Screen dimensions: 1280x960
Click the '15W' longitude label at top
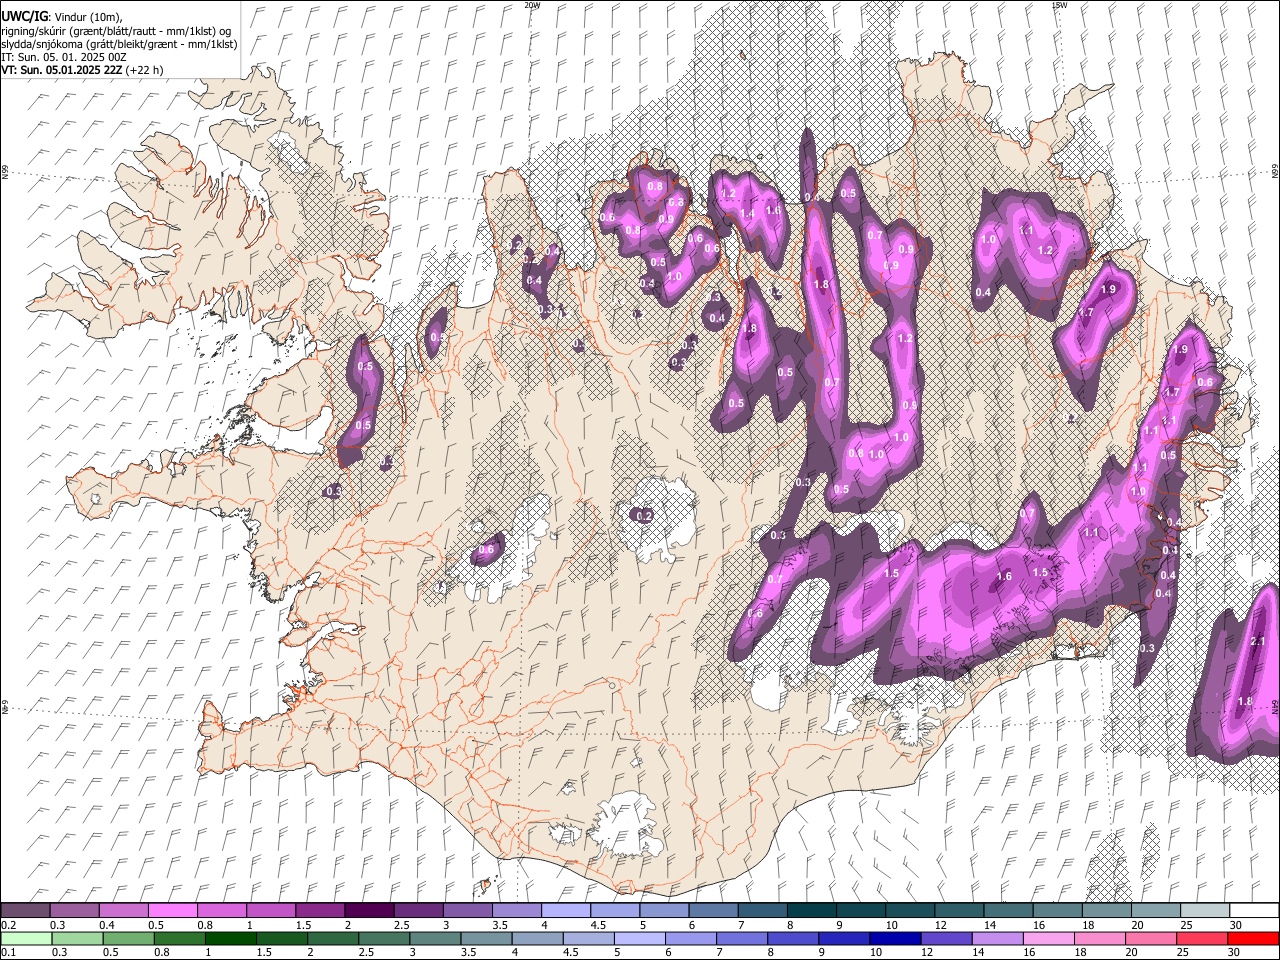pyautogui.click(x=1059, y=5)
